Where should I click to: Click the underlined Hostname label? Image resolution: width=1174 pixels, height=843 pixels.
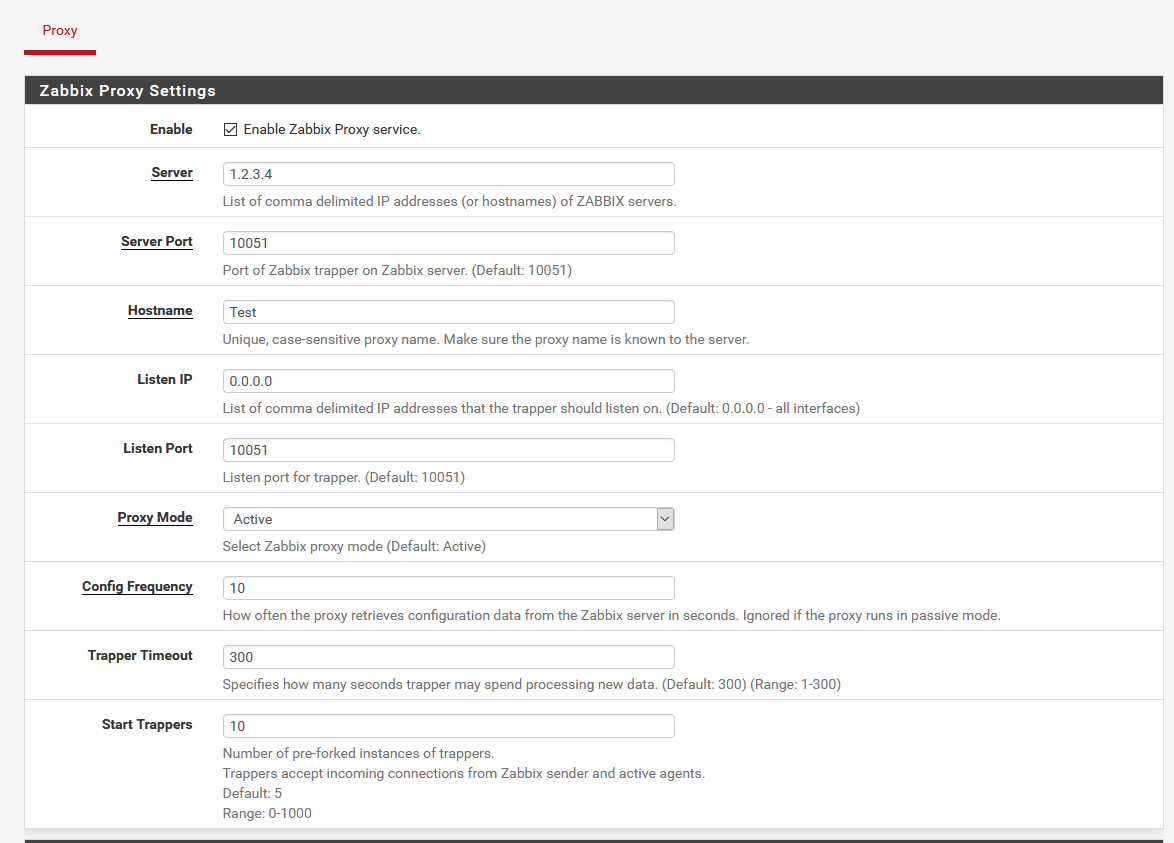click(160, 311)
